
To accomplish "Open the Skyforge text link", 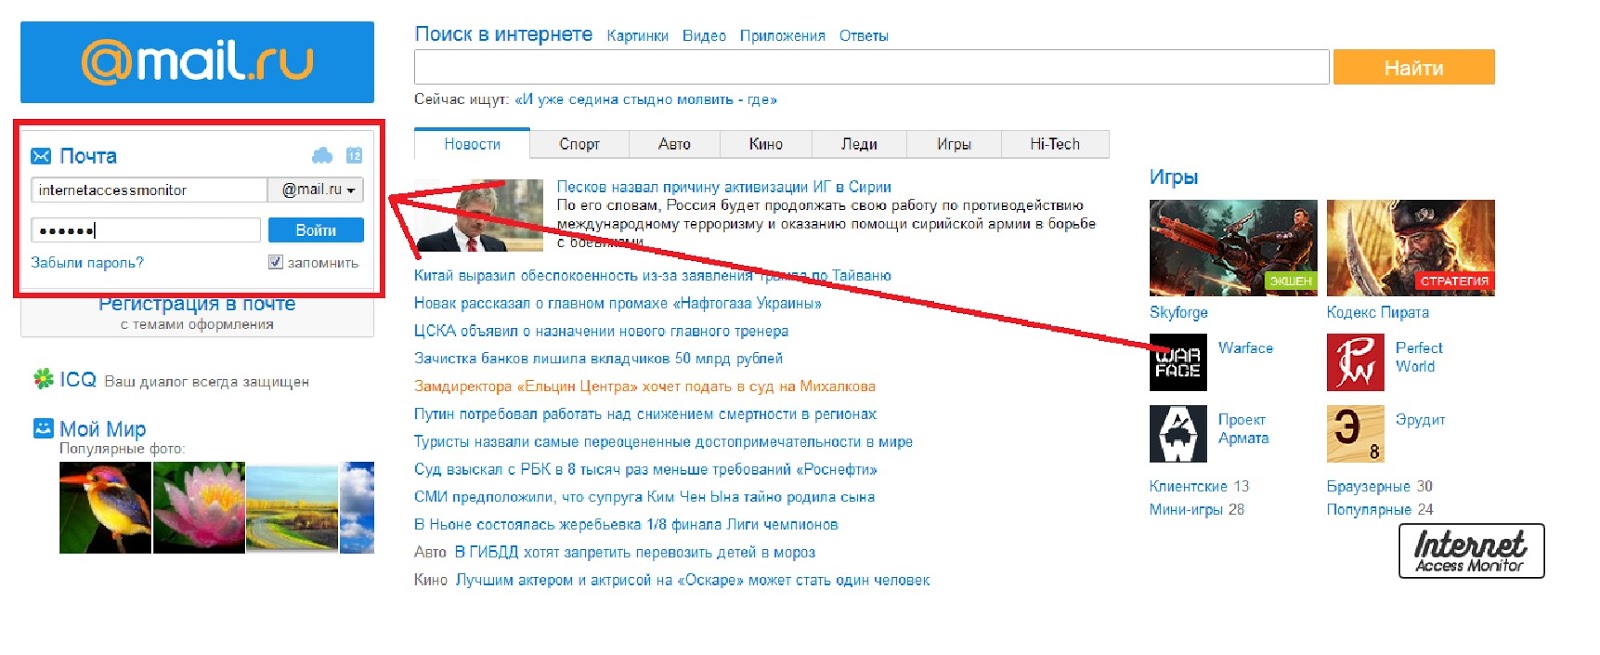I will coord(1179,312).
